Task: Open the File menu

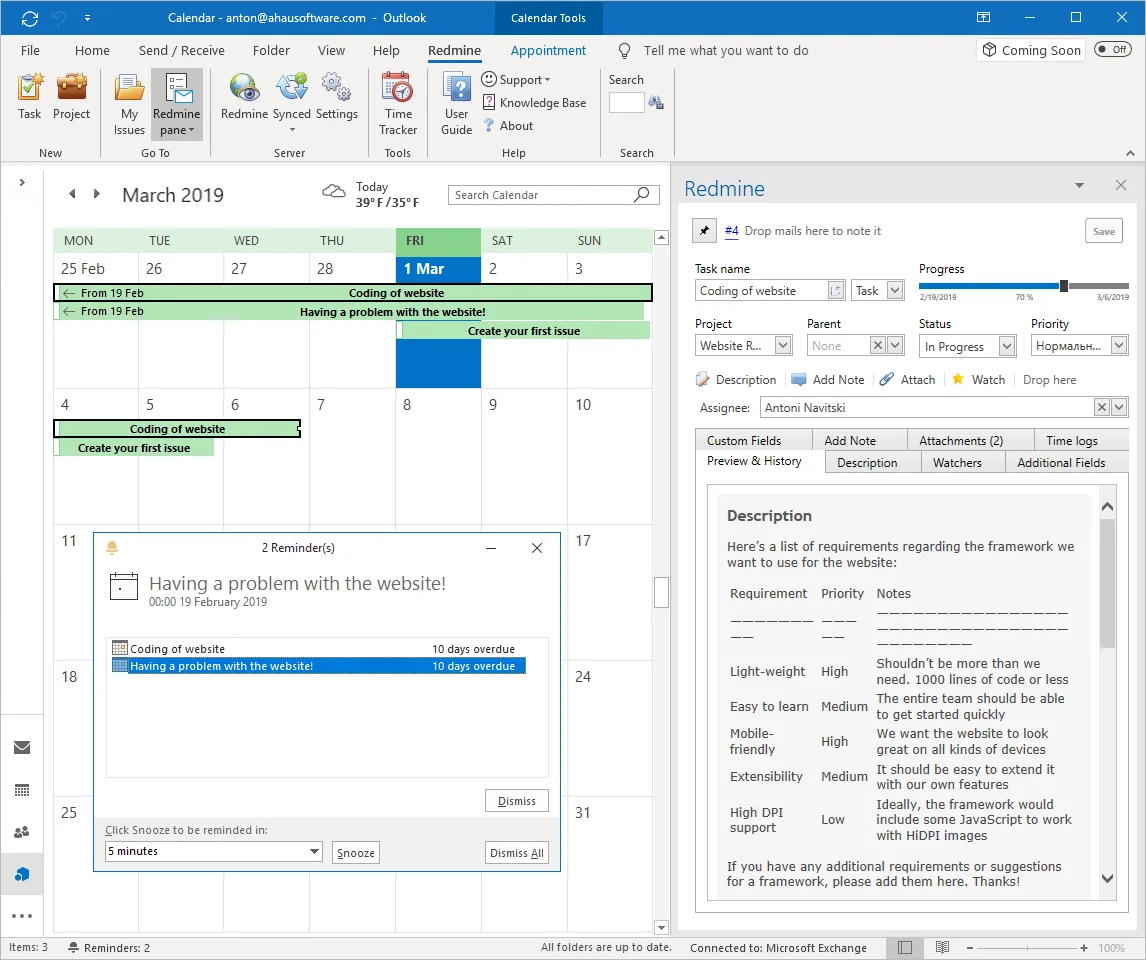Action: point(30,50)
